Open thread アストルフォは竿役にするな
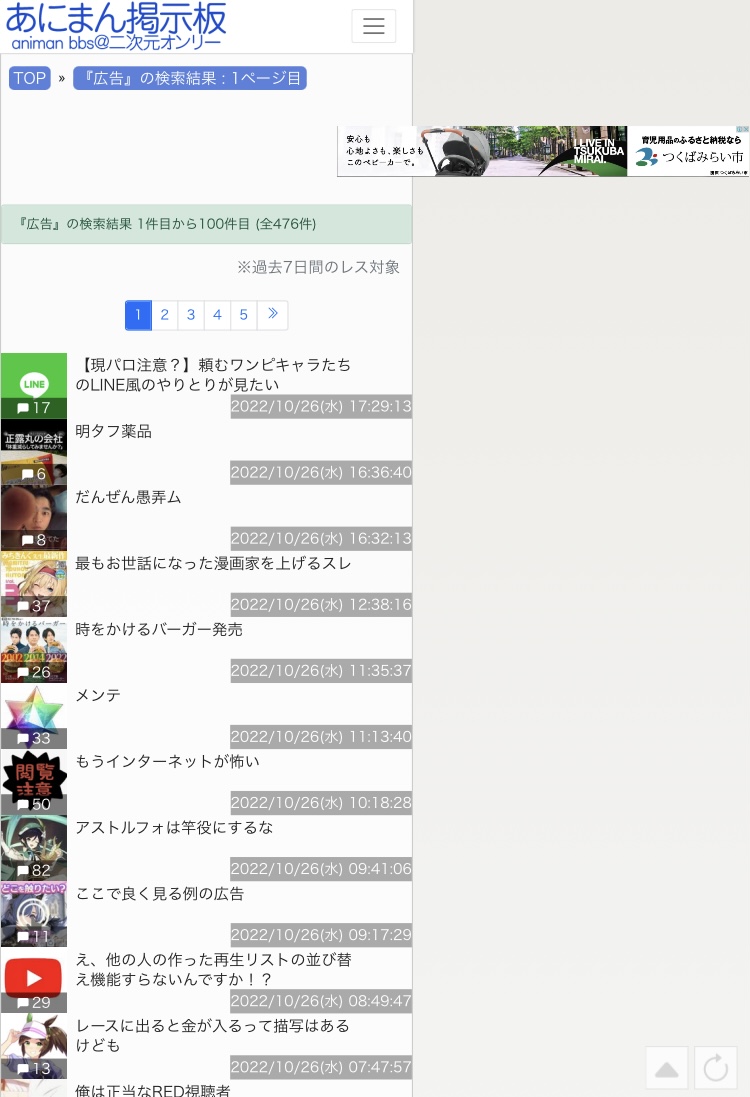Image resolution: width=750 pixels, height=1097 pixels. [174, 828]
